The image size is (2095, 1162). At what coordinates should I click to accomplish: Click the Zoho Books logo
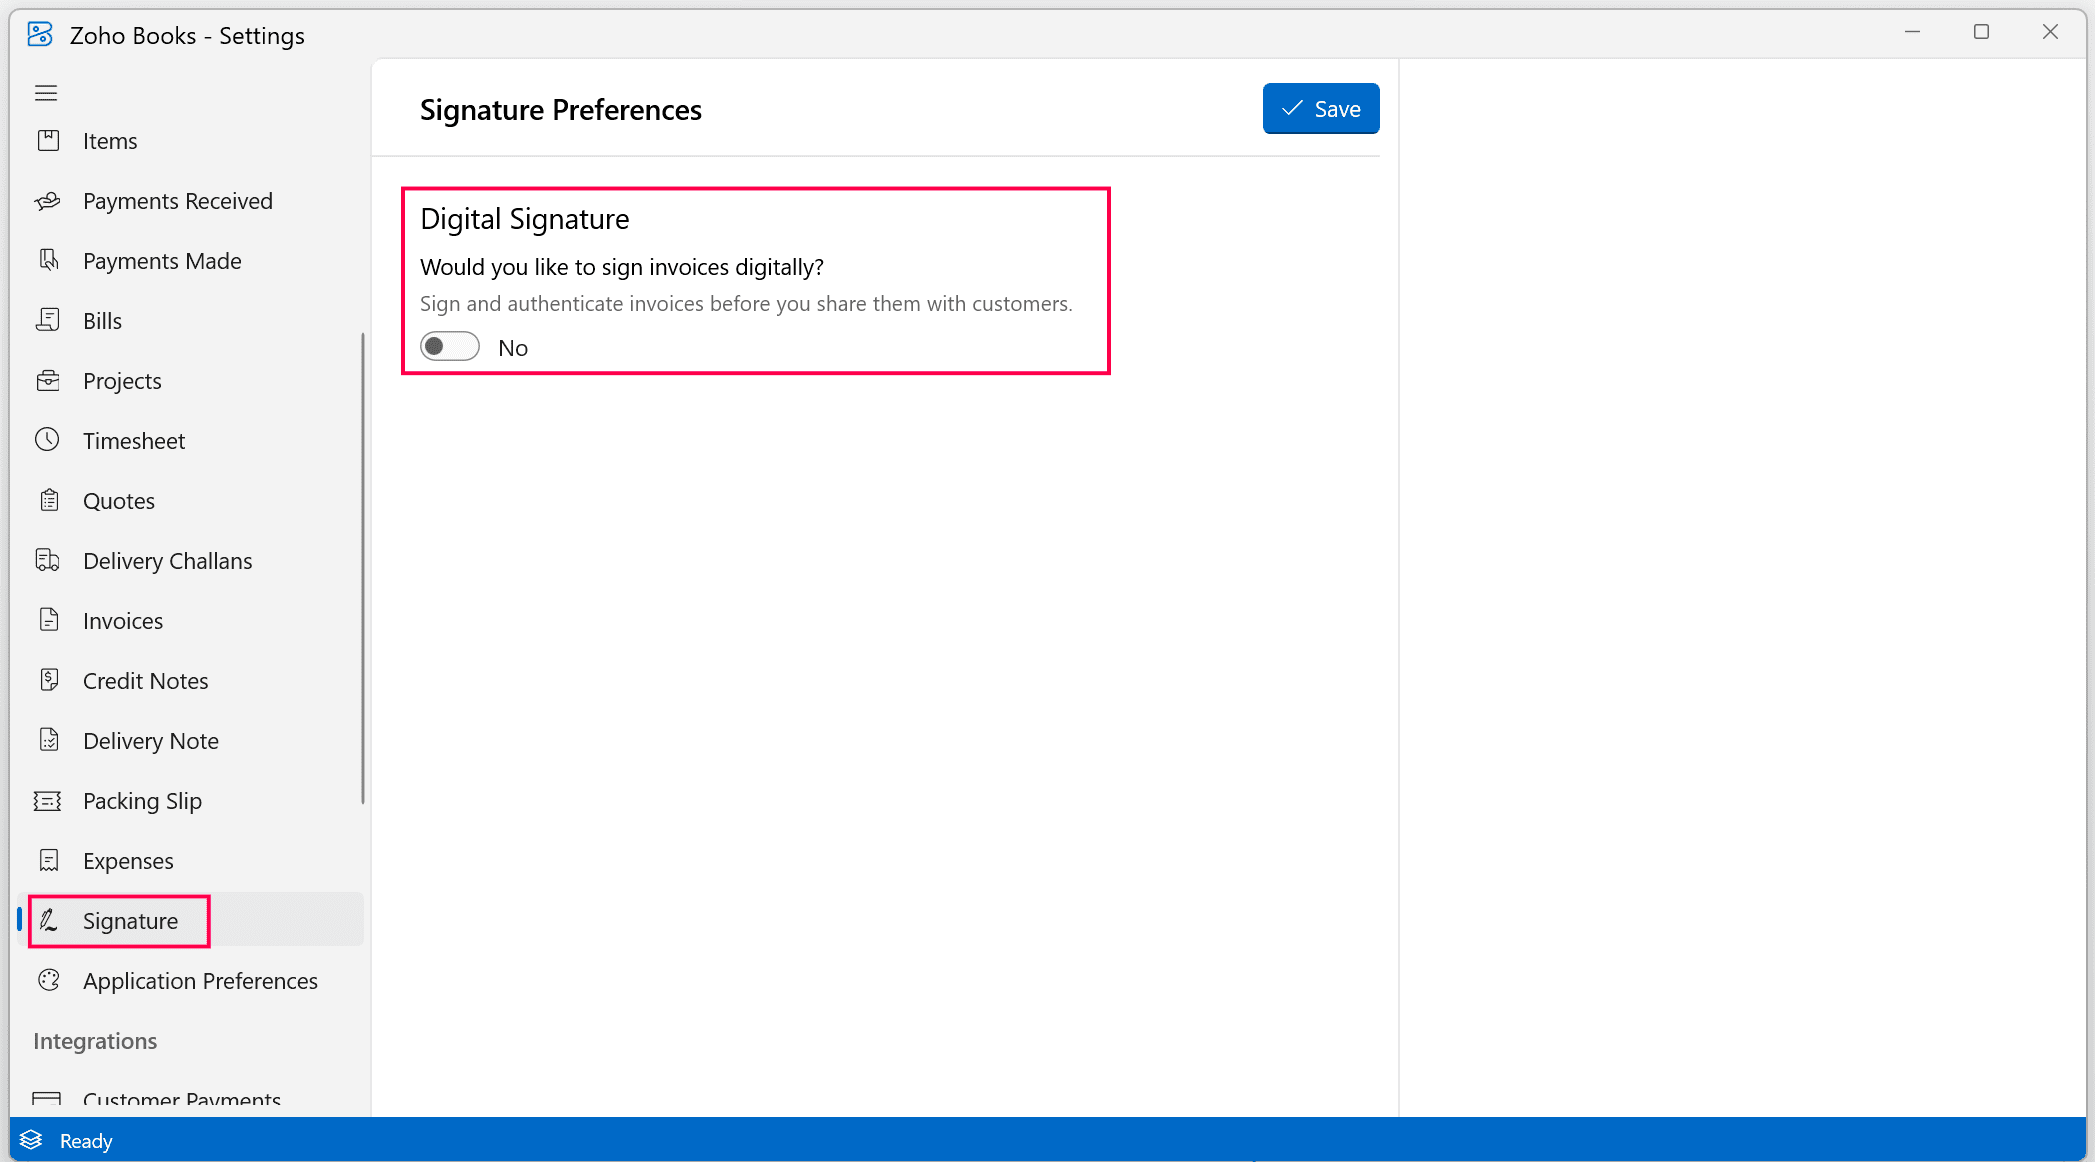39,34
